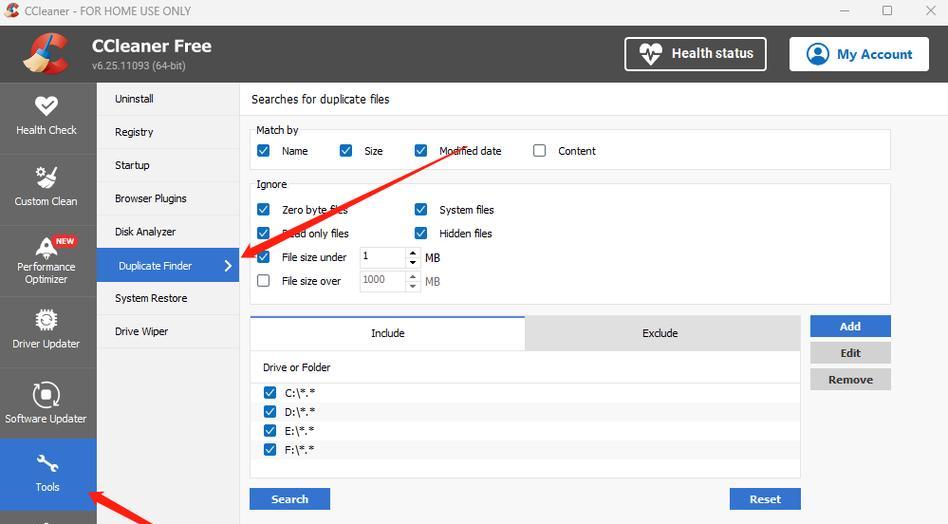Open the Driver Updater section
Viewport: 948px width, 524px height.
(x=47, y=332)
